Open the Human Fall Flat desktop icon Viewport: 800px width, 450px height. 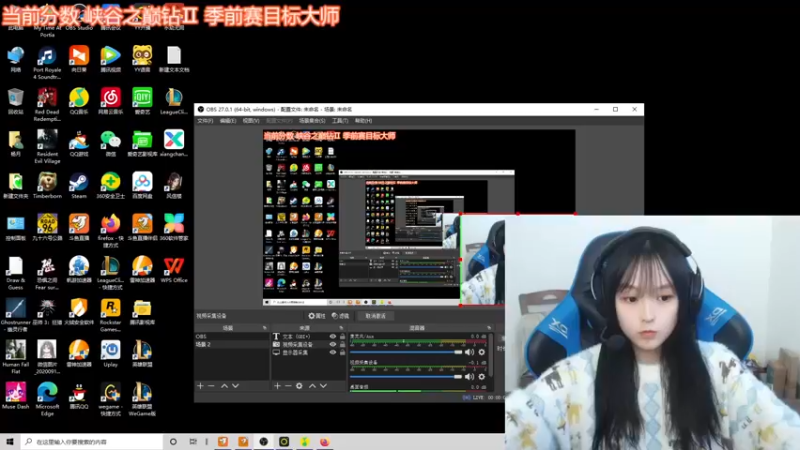[x=15, y=358]
